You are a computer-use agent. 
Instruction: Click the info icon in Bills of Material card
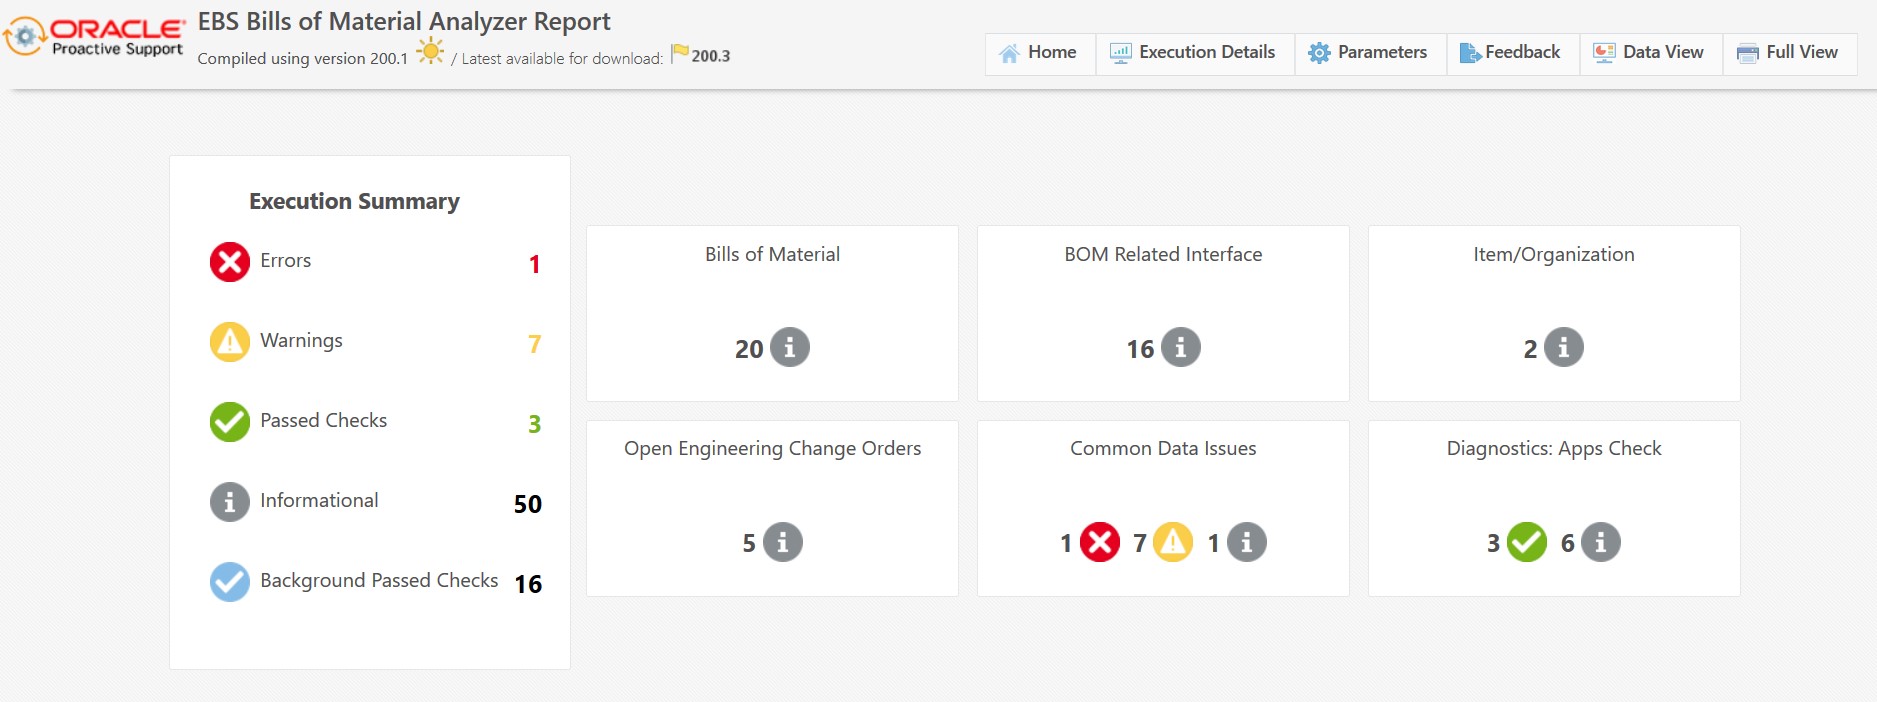(x=790, y=347)
